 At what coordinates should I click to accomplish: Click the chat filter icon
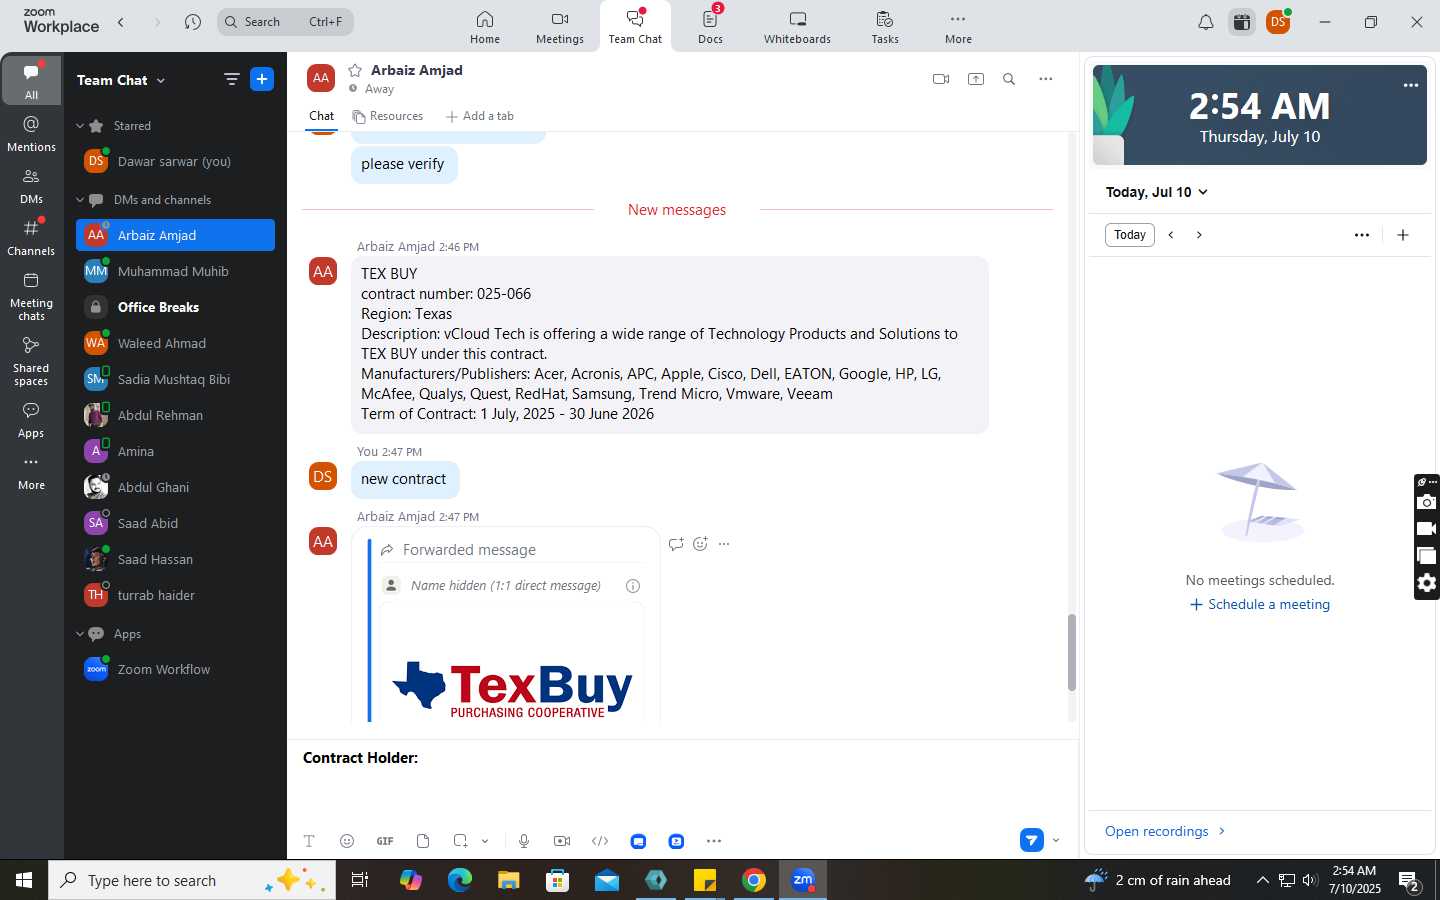click(232, 79)
